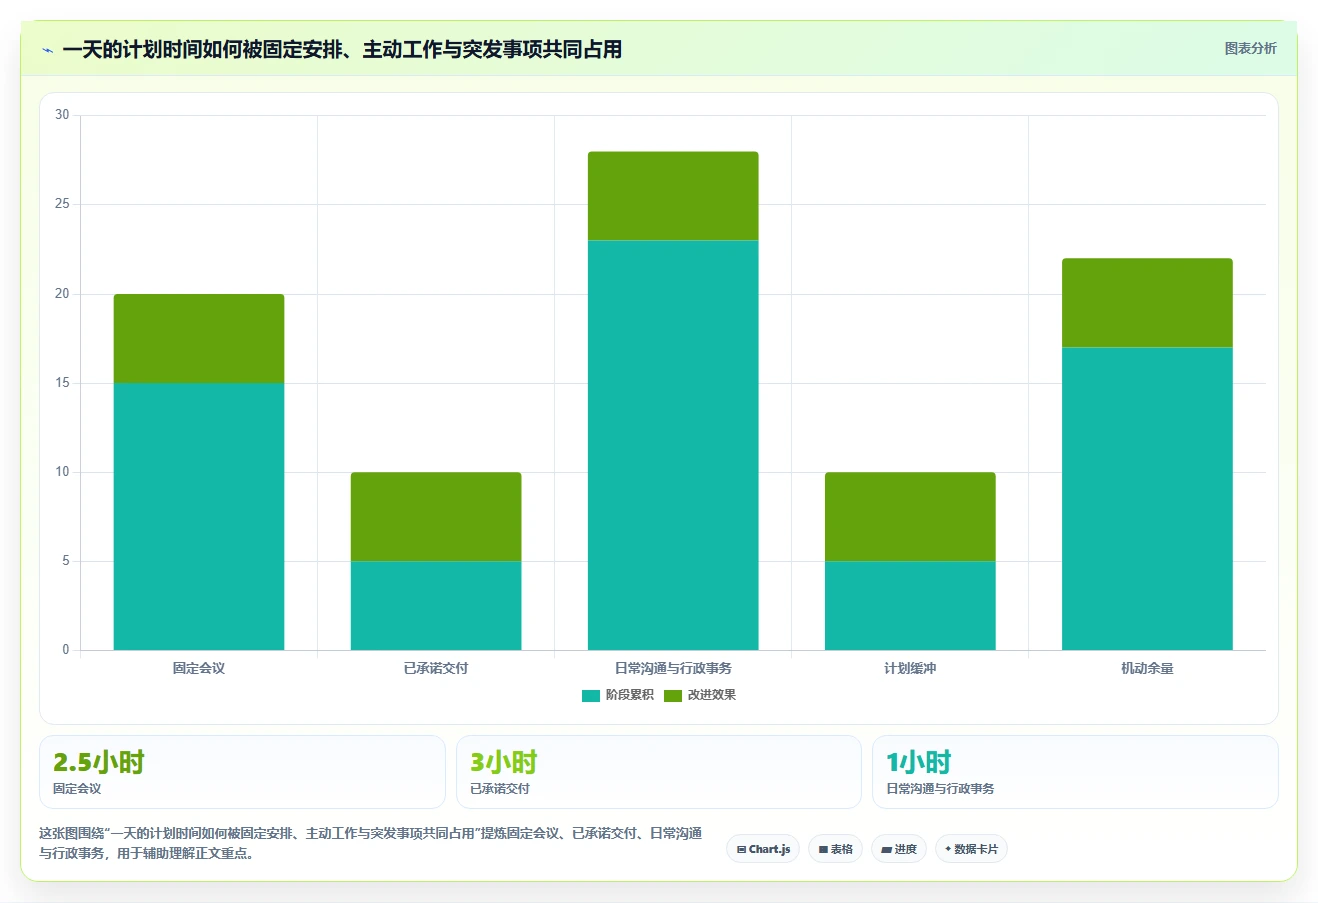
Task: Click the 机动余量 x-axis label
Action: pos(1147,668)
